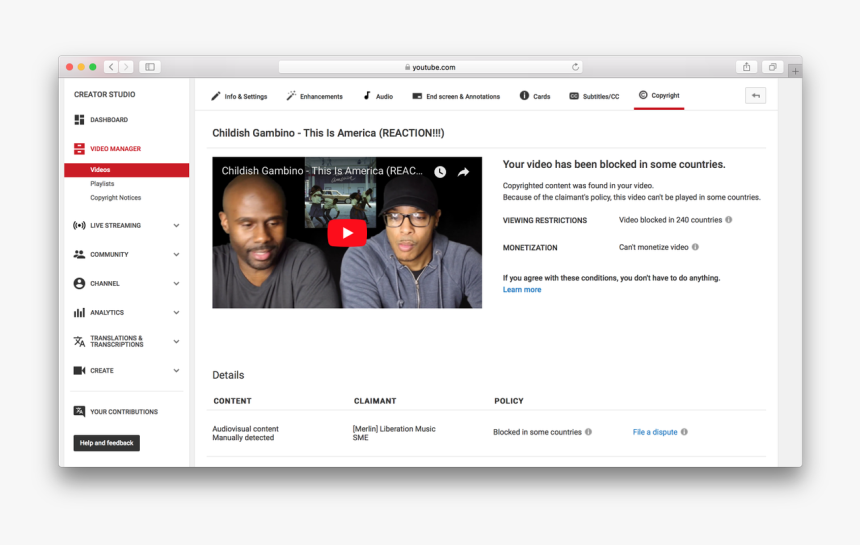
Task: Click the return arrow button at top right
Action: pos(755,95)
